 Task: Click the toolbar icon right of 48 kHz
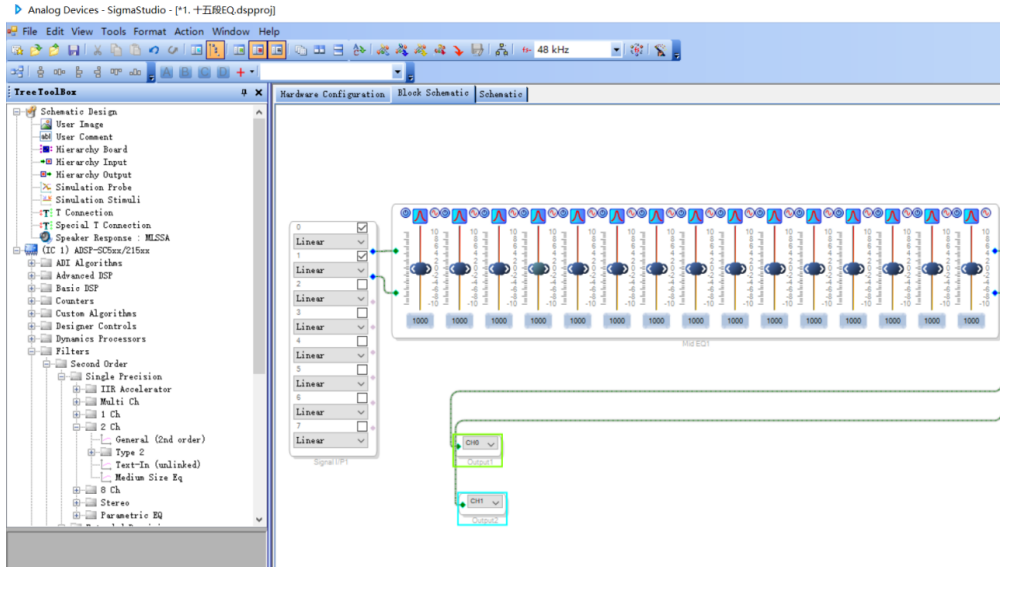coord(637,50)
